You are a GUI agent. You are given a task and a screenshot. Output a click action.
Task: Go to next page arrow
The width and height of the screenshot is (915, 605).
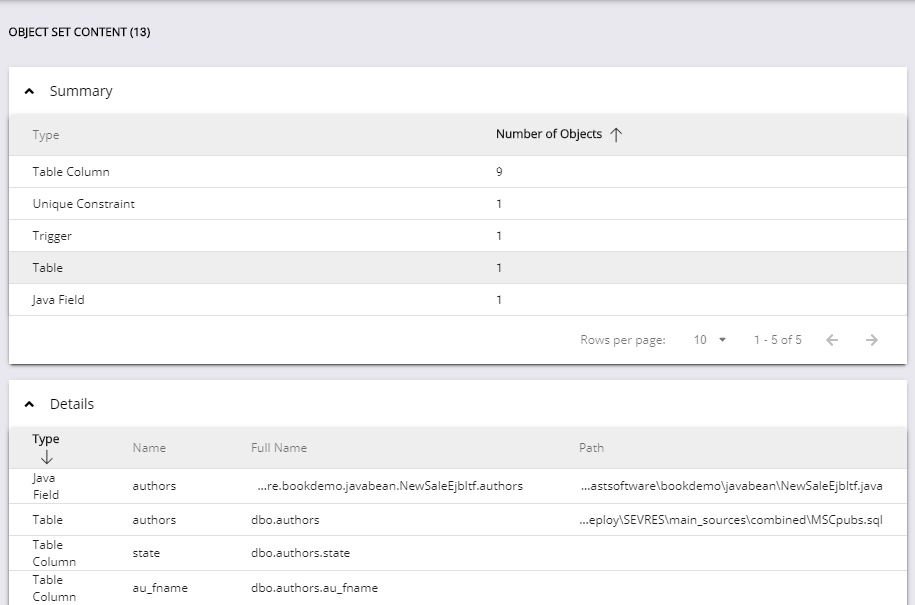click(x=872, y=340)
